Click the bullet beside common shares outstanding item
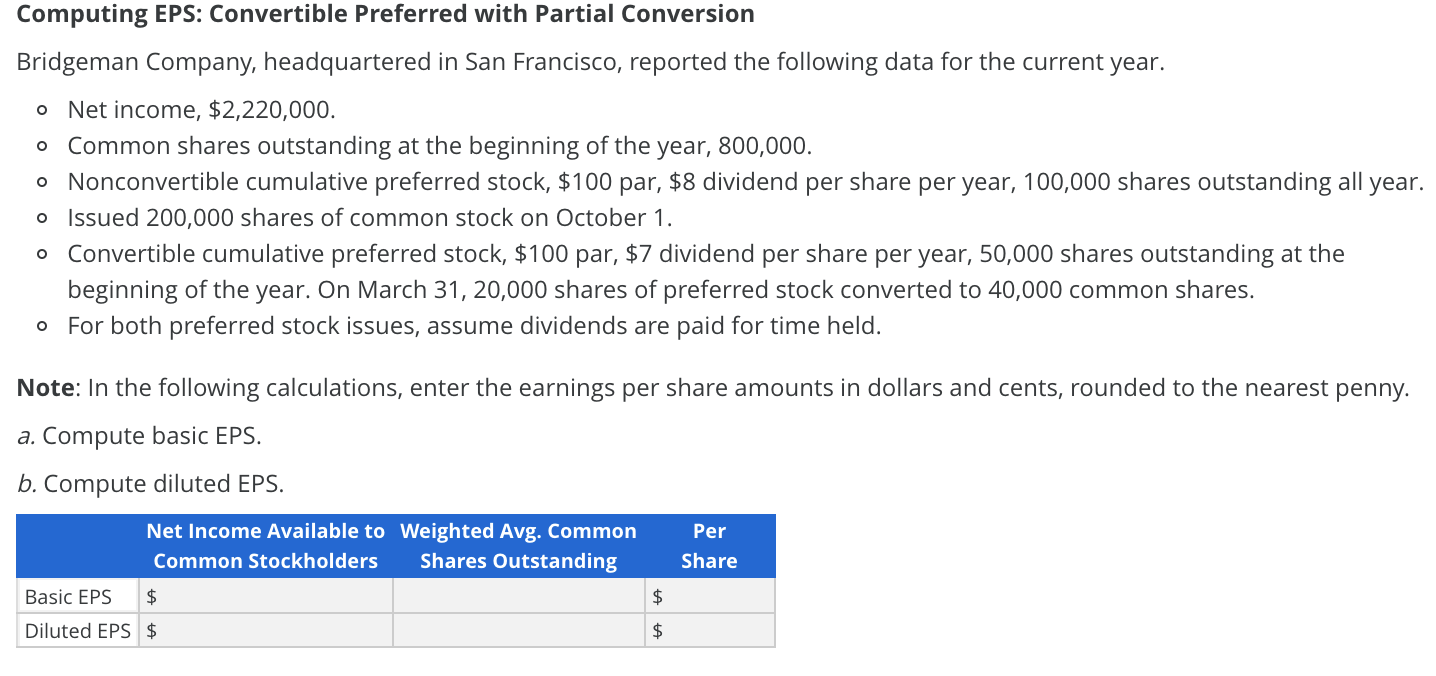1436x676 pixels. (x=41, y=146)
